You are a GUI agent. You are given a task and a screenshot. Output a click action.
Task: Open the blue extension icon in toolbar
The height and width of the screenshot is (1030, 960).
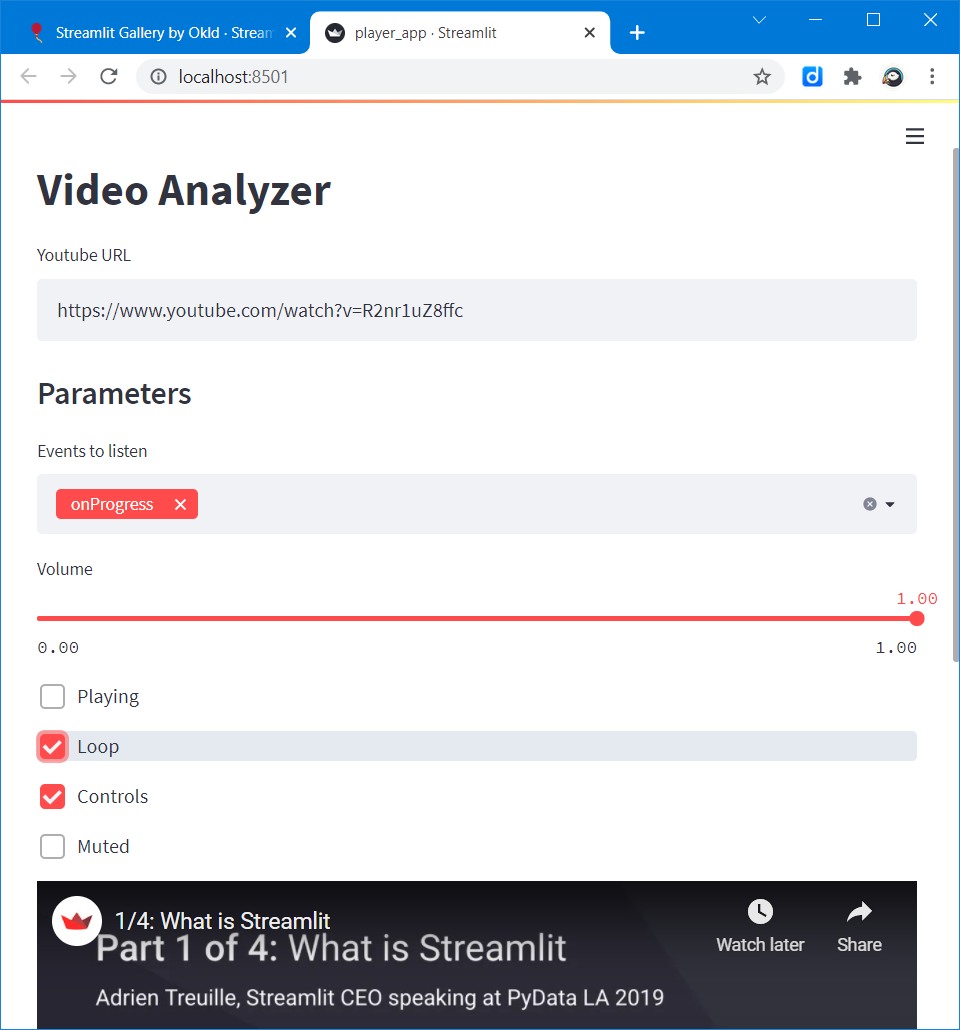point(812,77)
